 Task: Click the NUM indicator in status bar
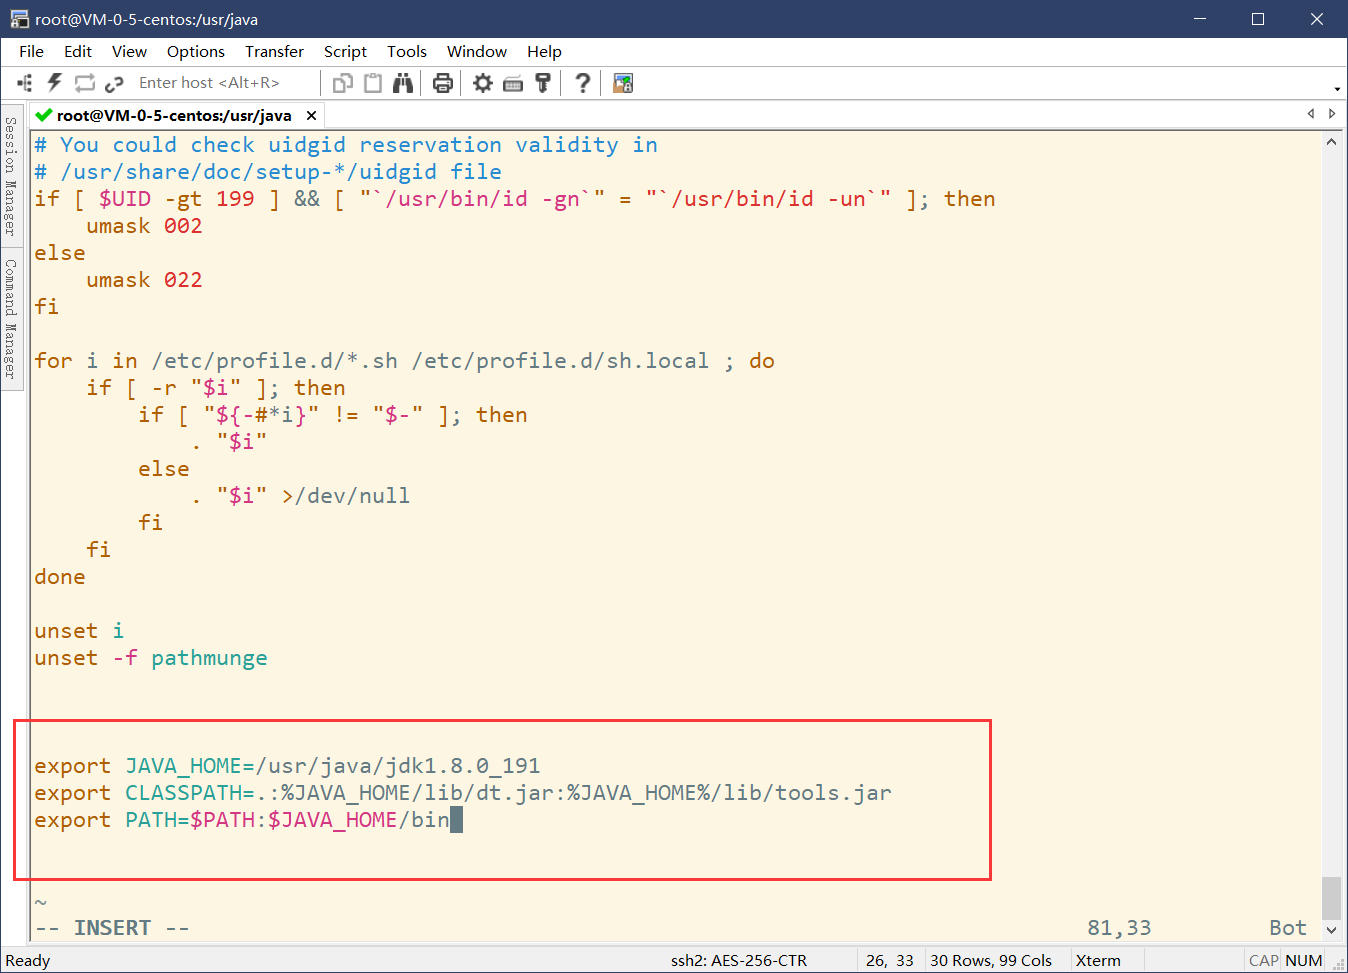coord(1304,960)
